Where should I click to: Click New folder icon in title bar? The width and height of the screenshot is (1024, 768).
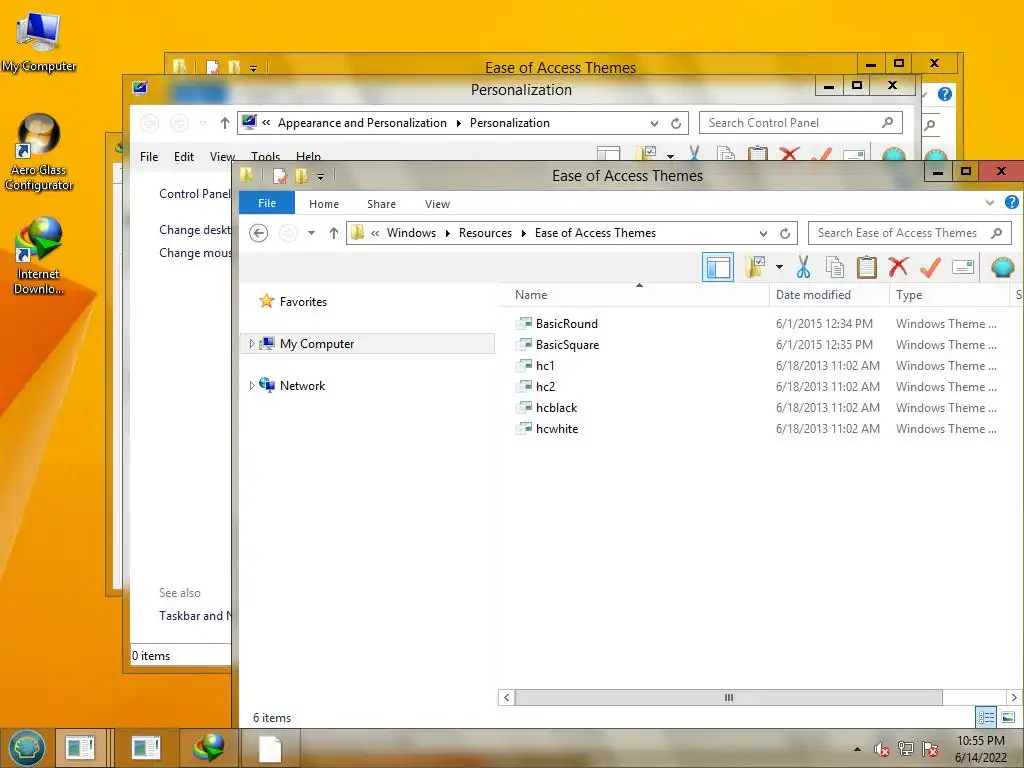pos(301,176)
